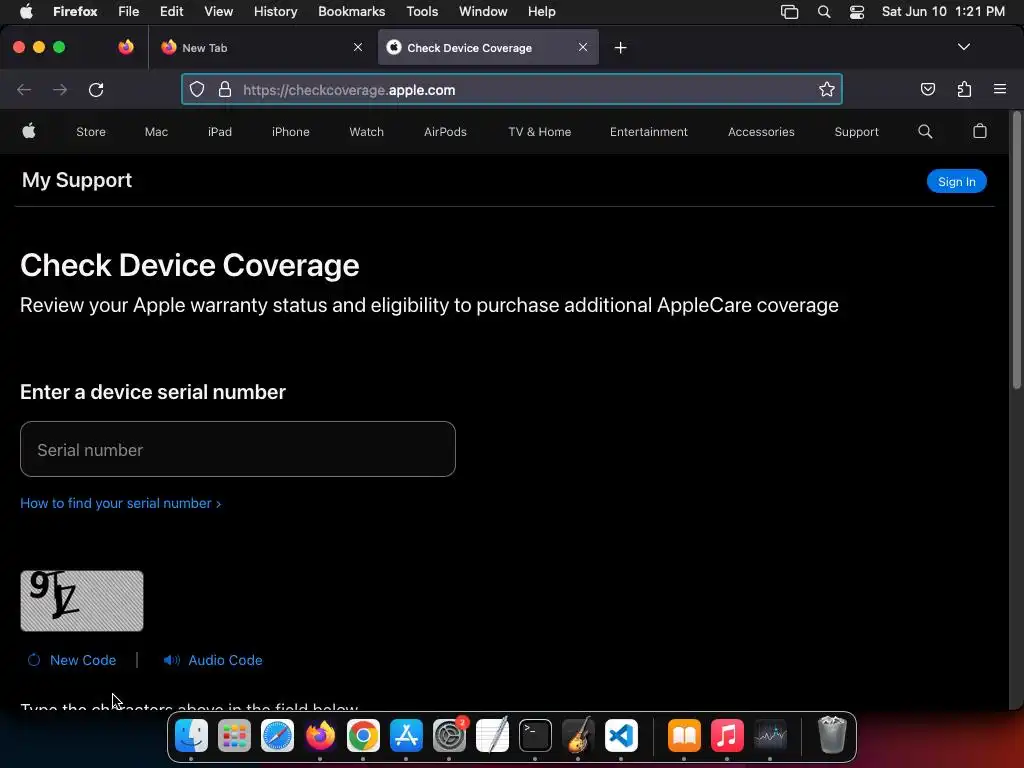The image size is (1024, 768).
Task: Open Launchpad from the Dock
Action: (234, 735)
